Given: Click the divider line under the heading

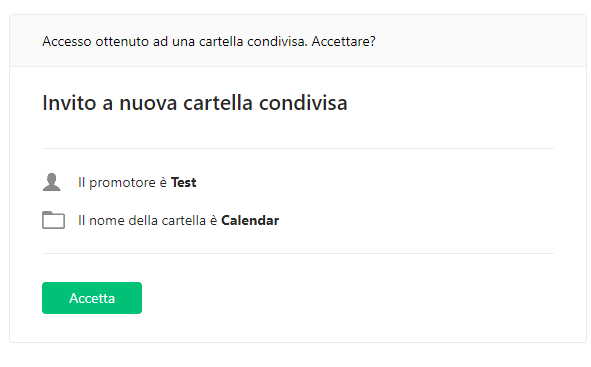Looking at the screenshot, I should click(x=298, y=148).
